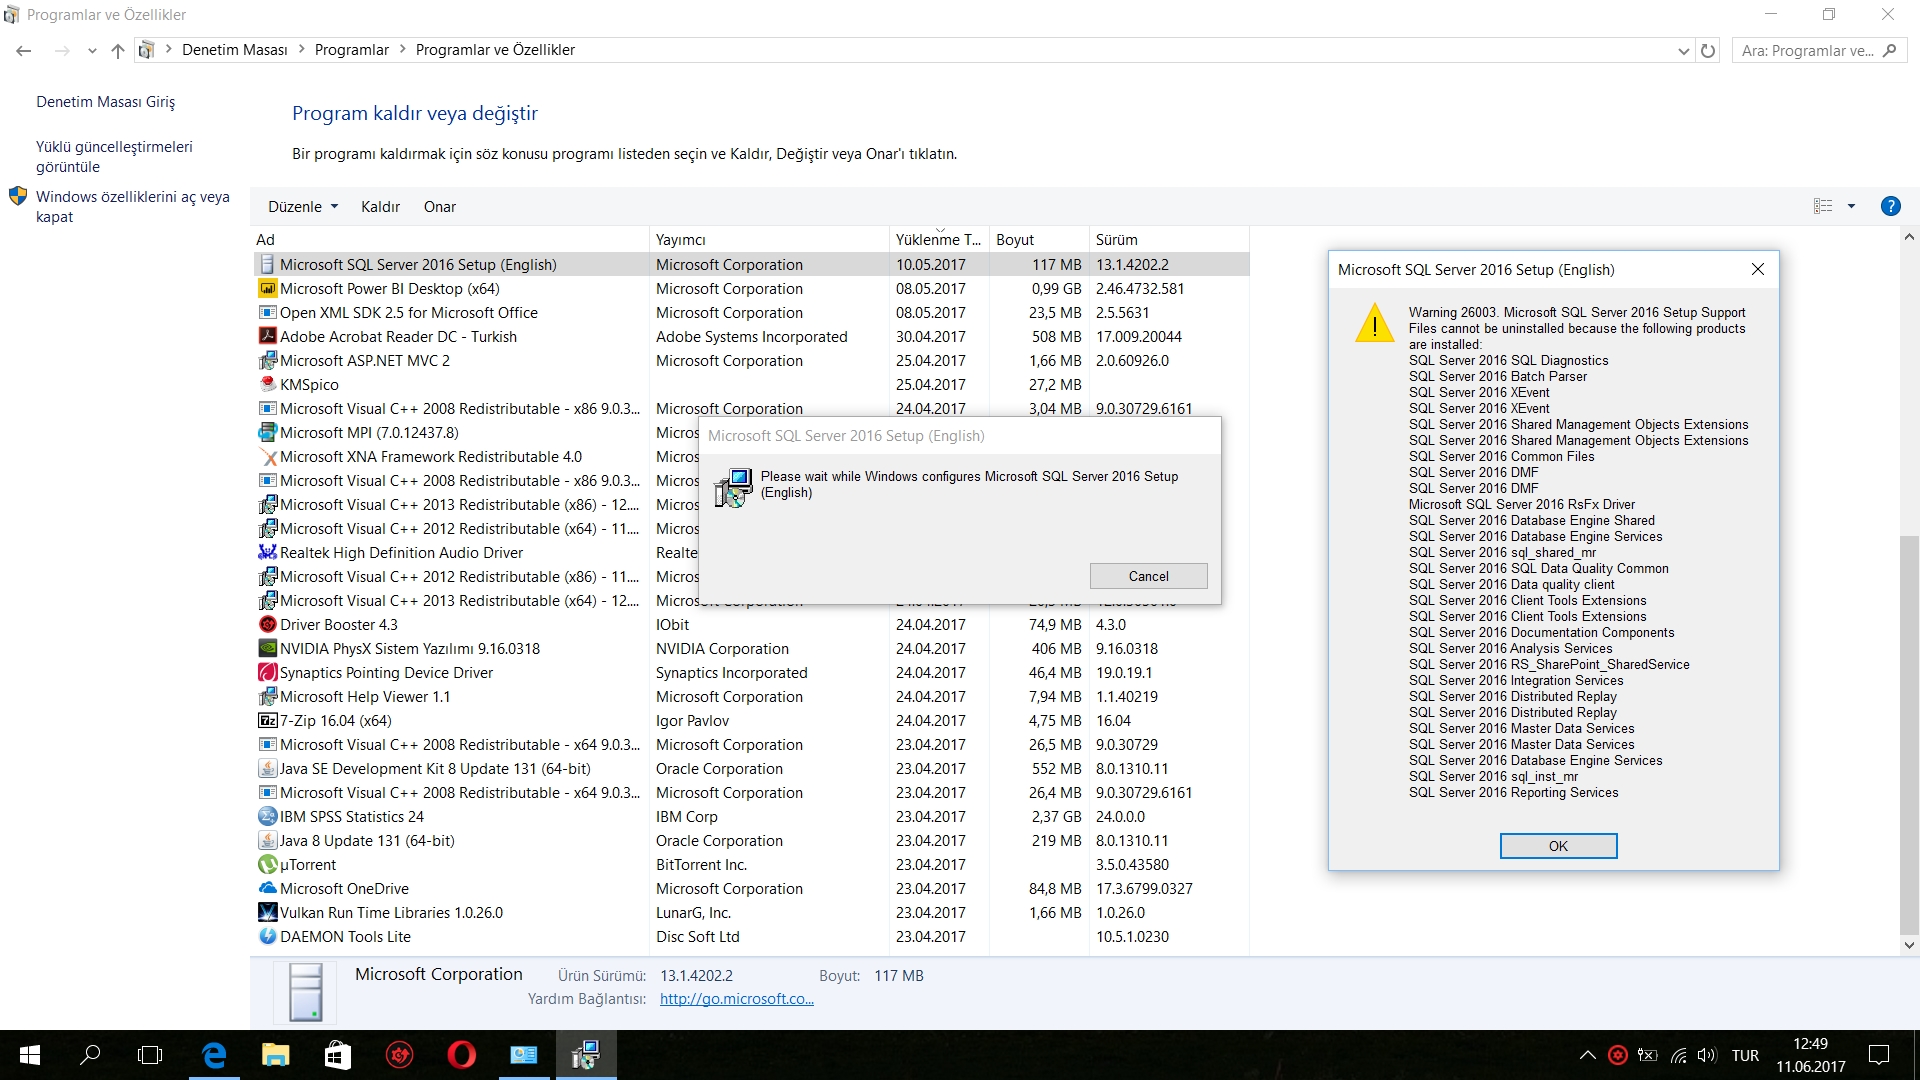Close the SQL Server warning dialog
This screenshot has height=1080, width=1920.
[x=1757, y=269]
